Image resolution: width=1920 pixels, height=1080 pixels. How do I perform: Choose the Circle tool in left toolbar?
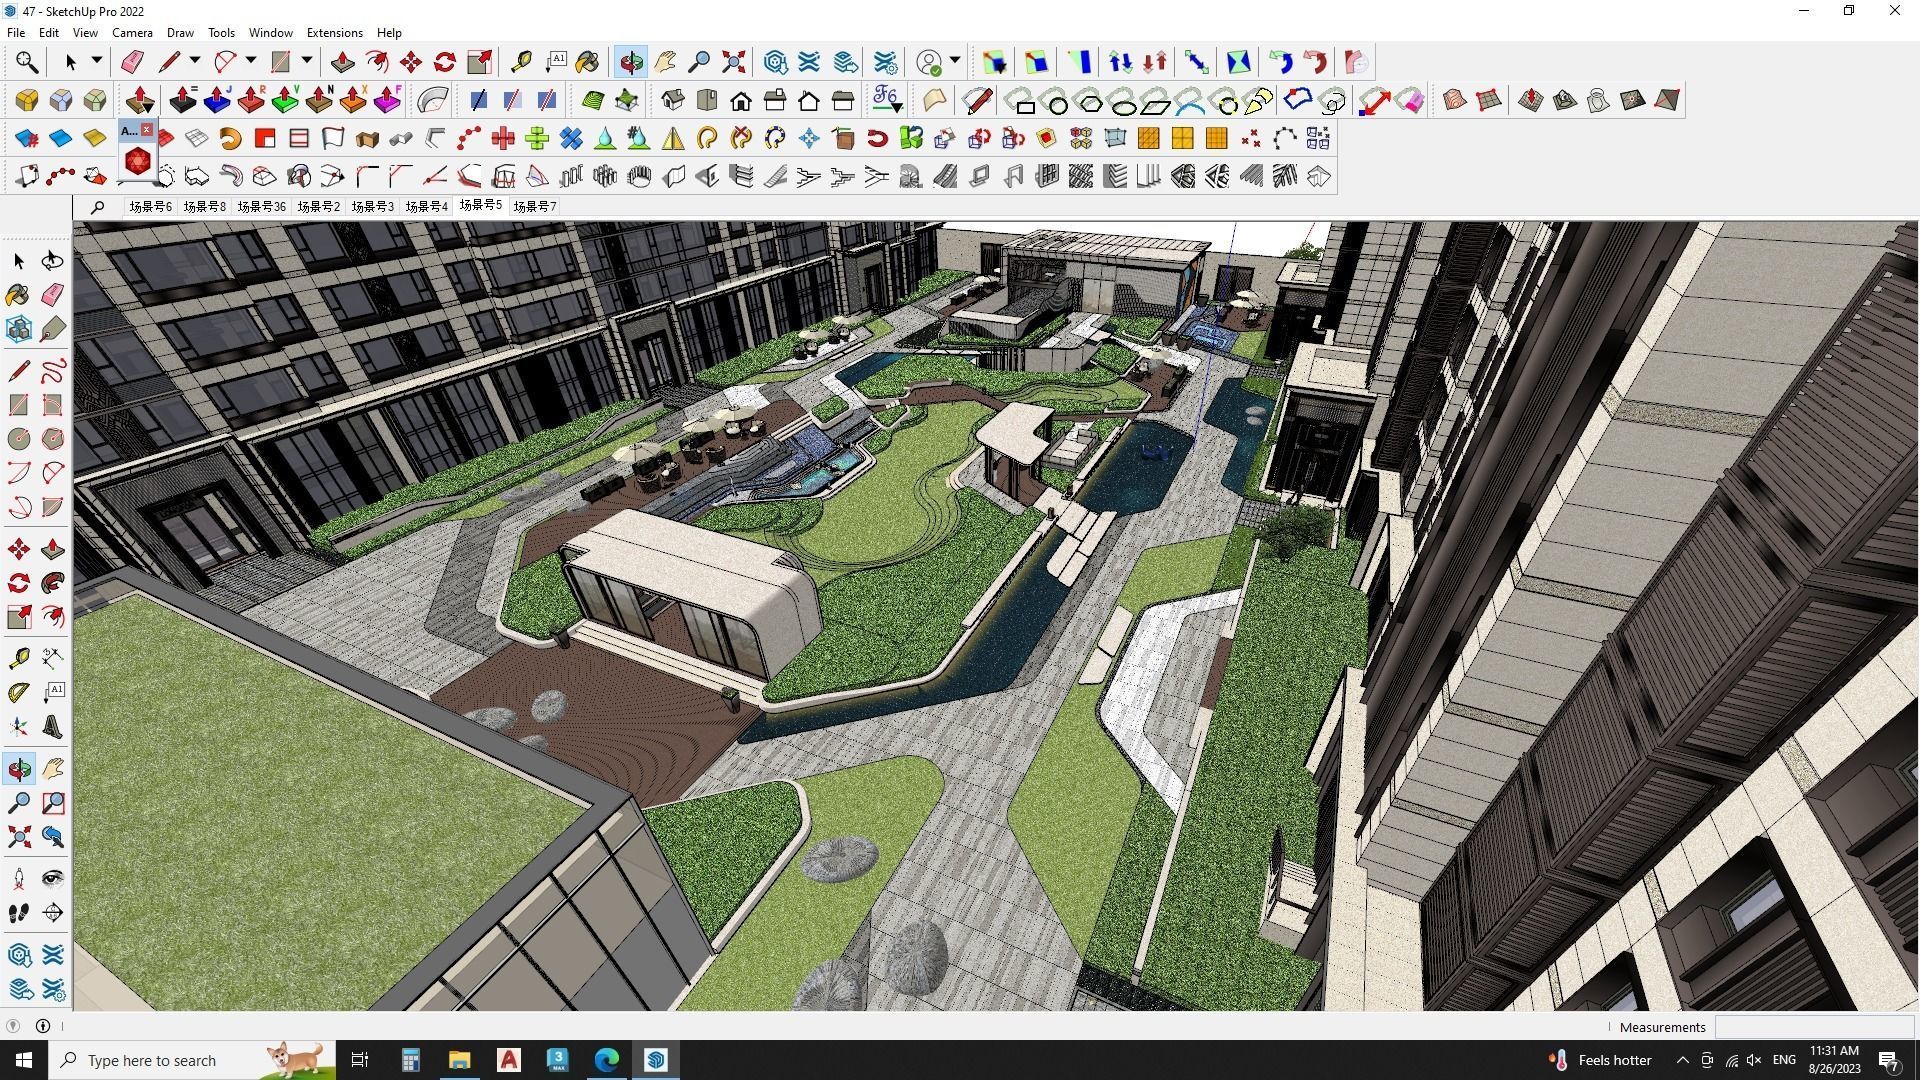pos(19,438)
